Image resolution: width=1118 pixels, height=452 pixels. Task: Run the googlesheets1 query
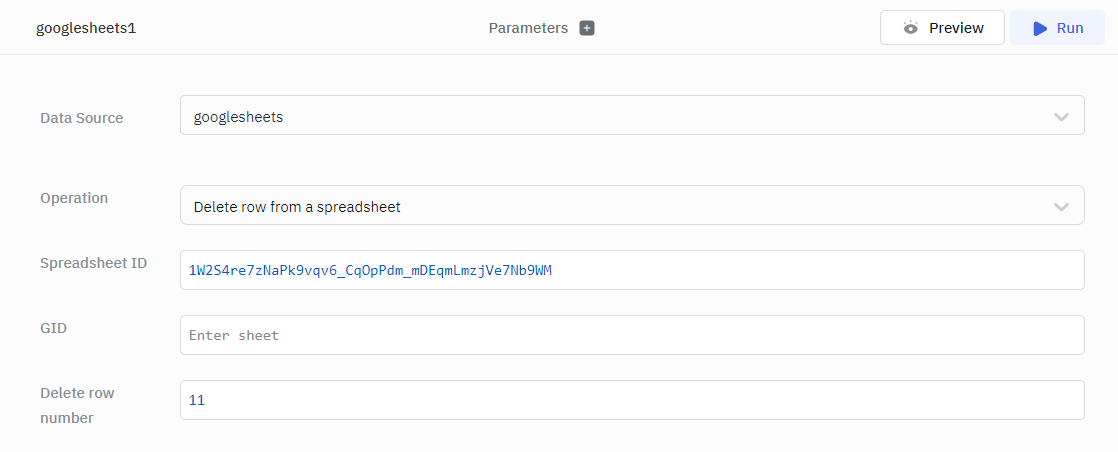(x=1058, y=28)
